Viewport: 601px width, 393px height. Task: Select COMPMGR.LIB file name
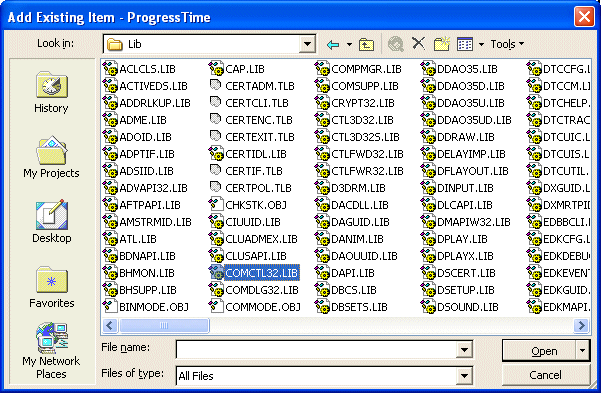point(366,69)
